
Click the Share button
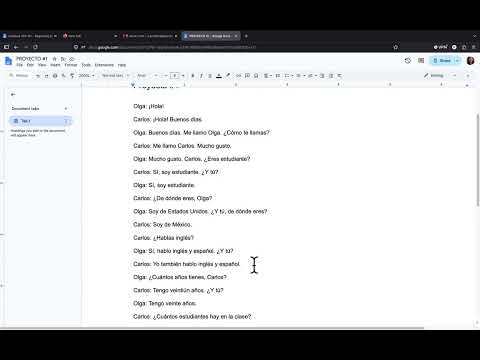(x=442, y=61)
